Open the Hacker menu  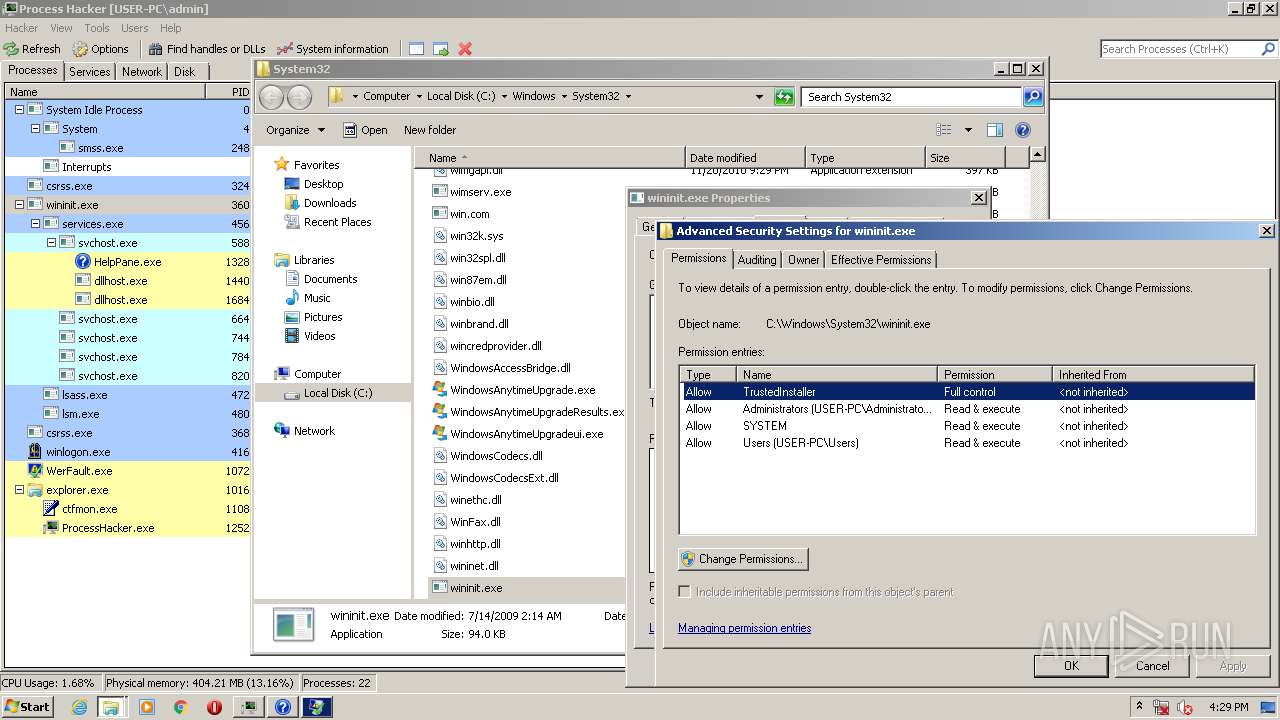(x=22, y=28)
